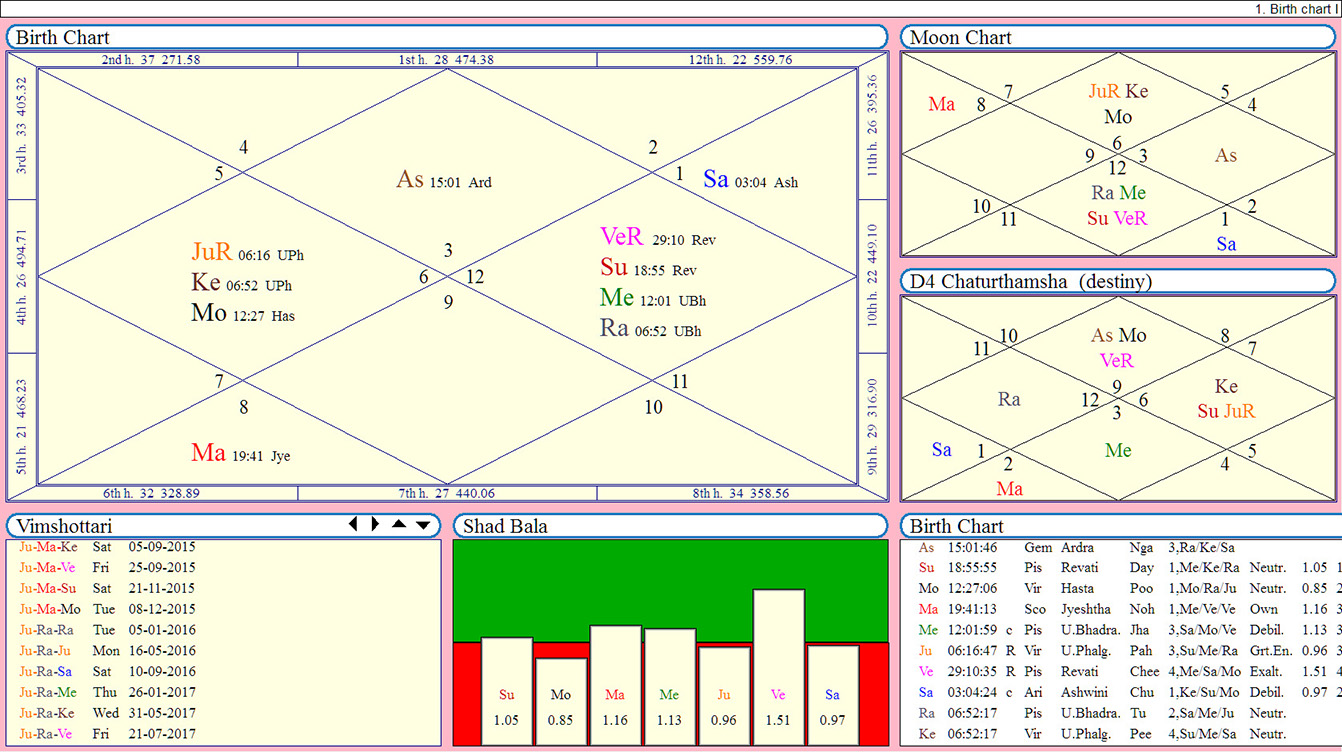Click the left arrow in Vimshottari header
The image size is (1342, 752).
tap(351, 525)
